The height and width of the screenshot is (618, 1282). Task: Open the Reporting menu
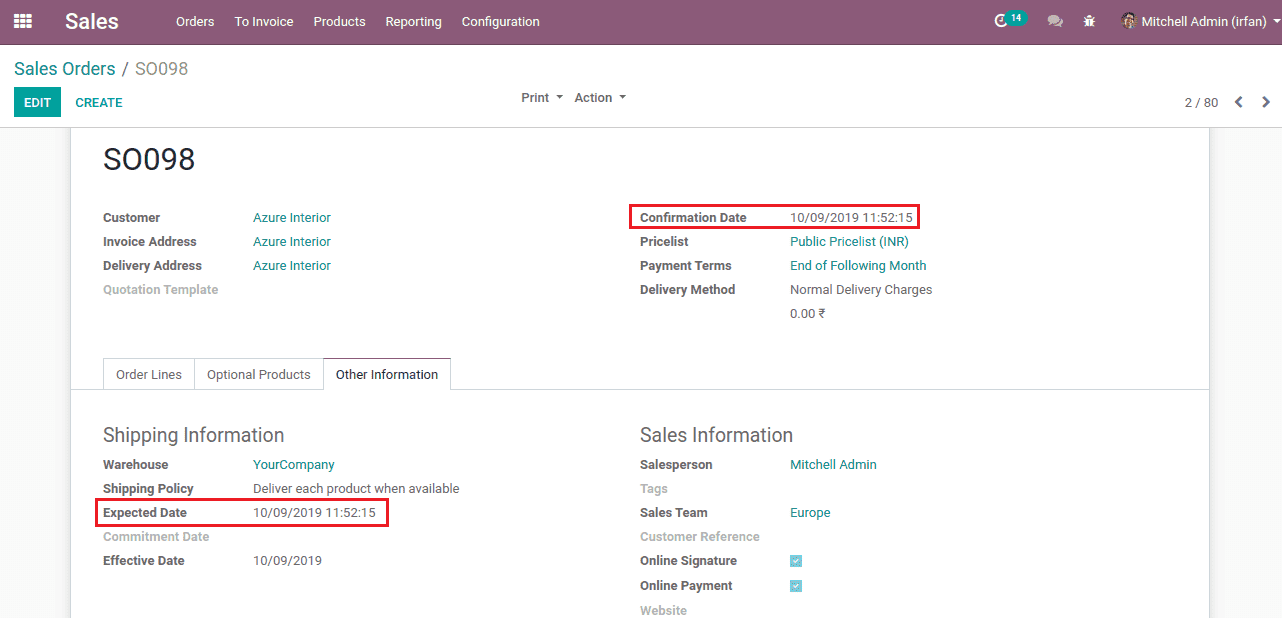(413, 21)
